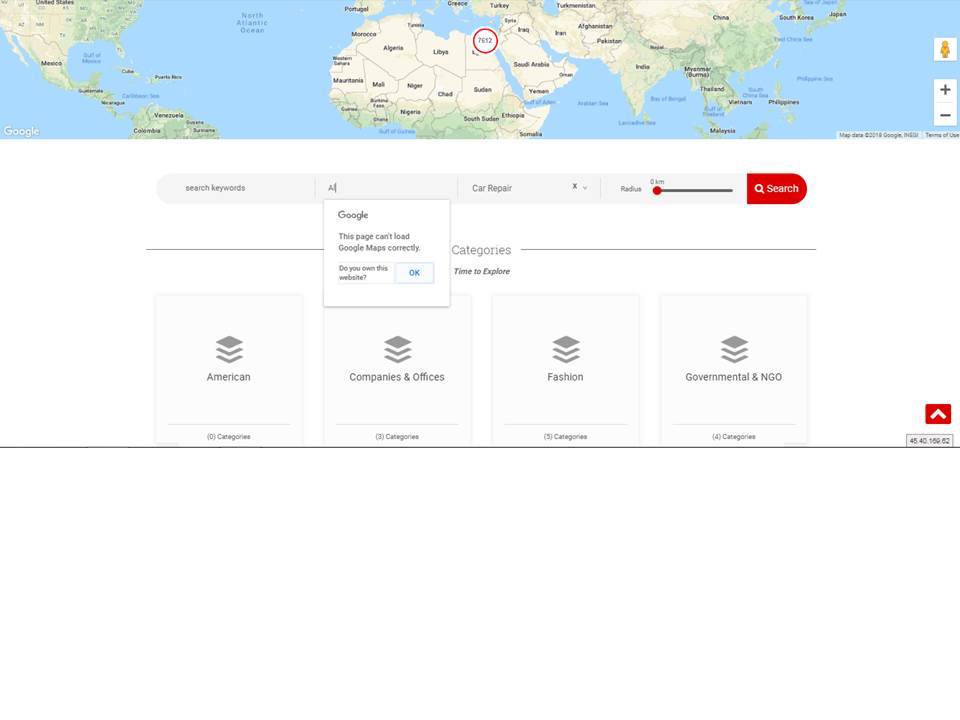Expand the (3) Categories under Companies & Offices
Image resolution: width=960 pixels, height=720 pixels.
click(397, 436)
